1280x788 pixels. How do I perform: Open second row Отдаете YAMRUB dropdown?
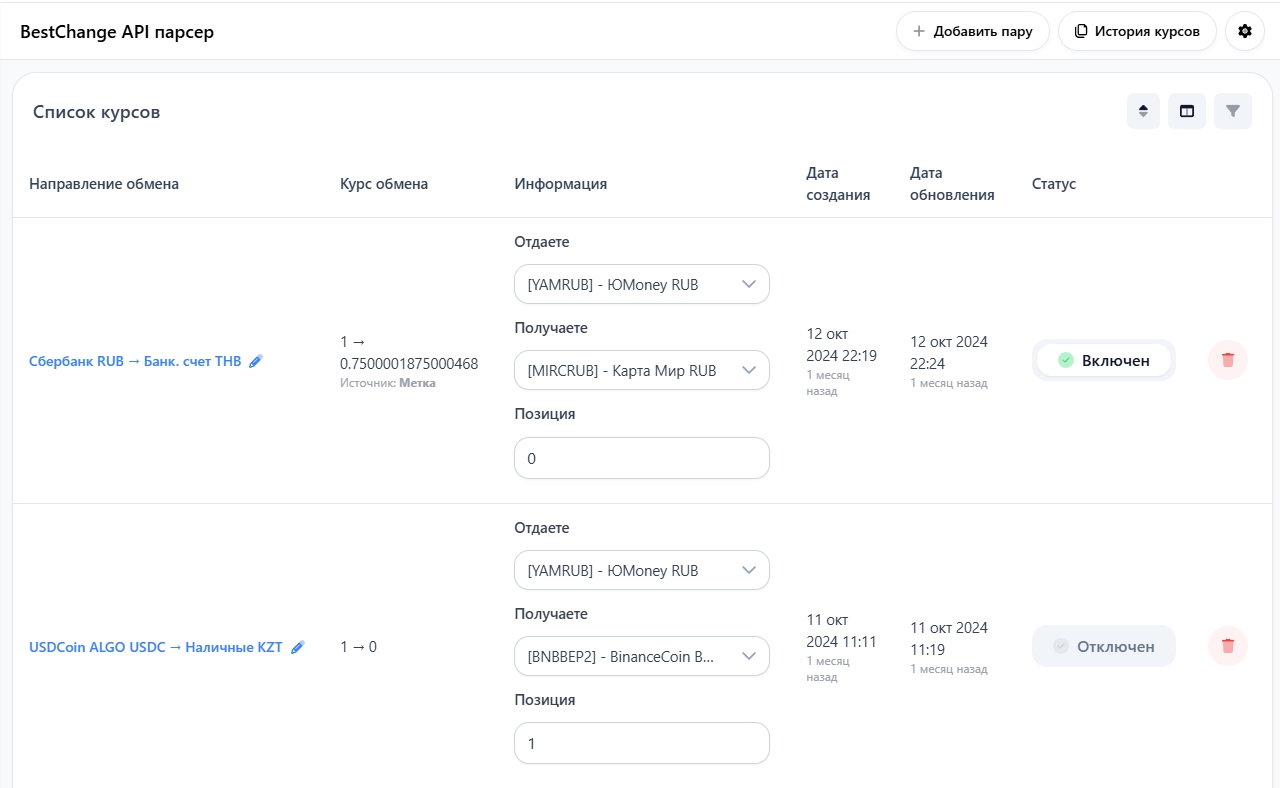[x=641, y=570]
